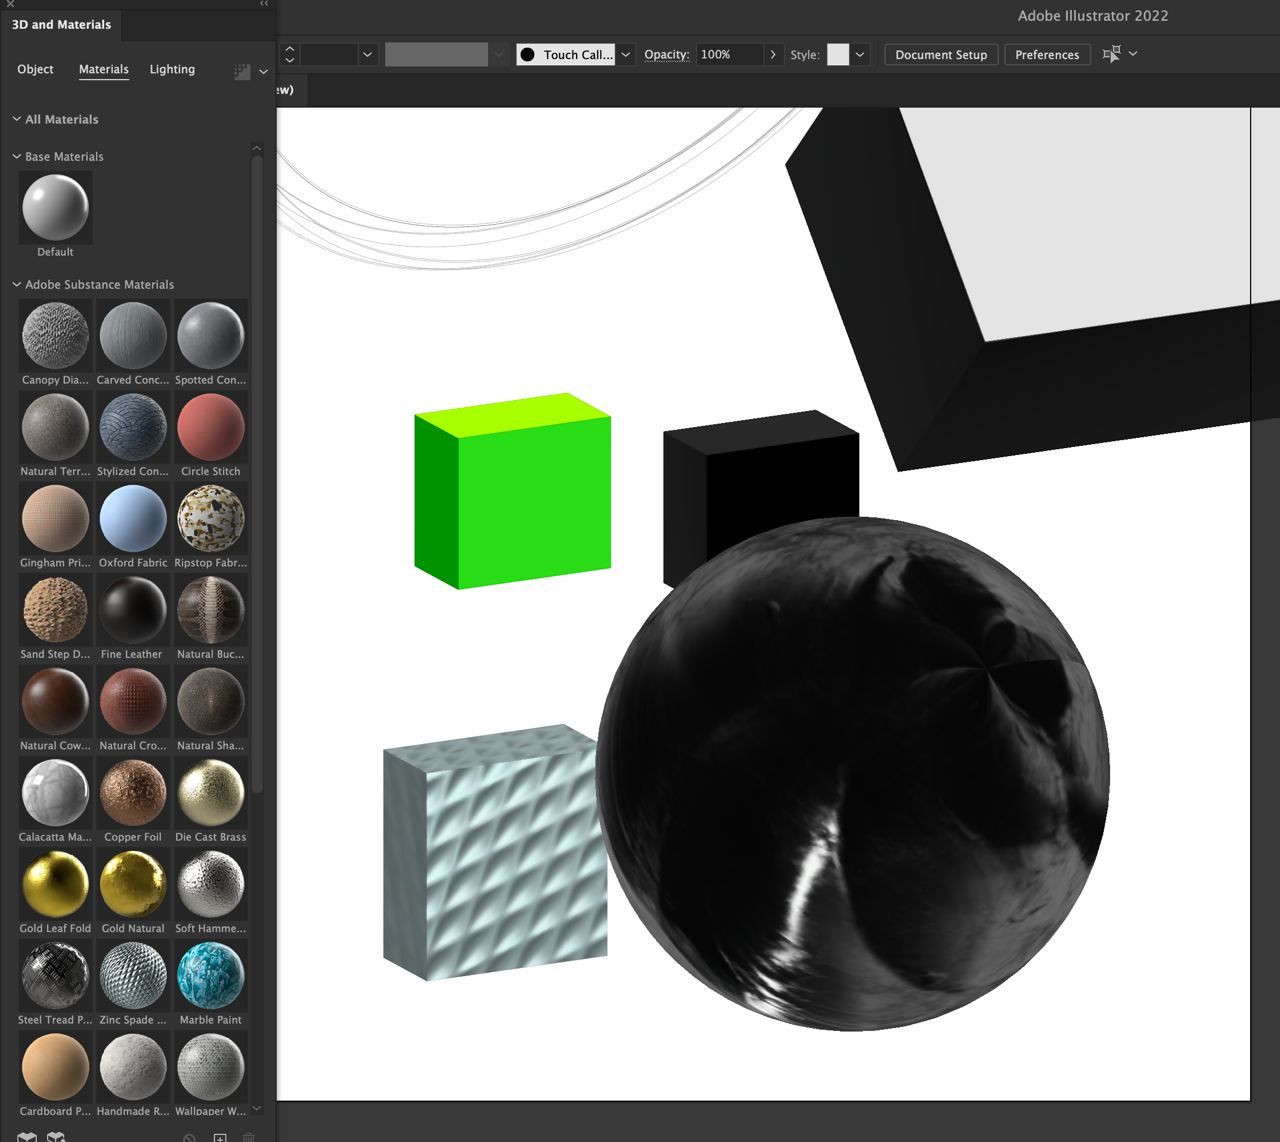Screen dimensions: 1280x1142
Task: Open the Style dropdown arrow
Action: [x=860, y=55]
